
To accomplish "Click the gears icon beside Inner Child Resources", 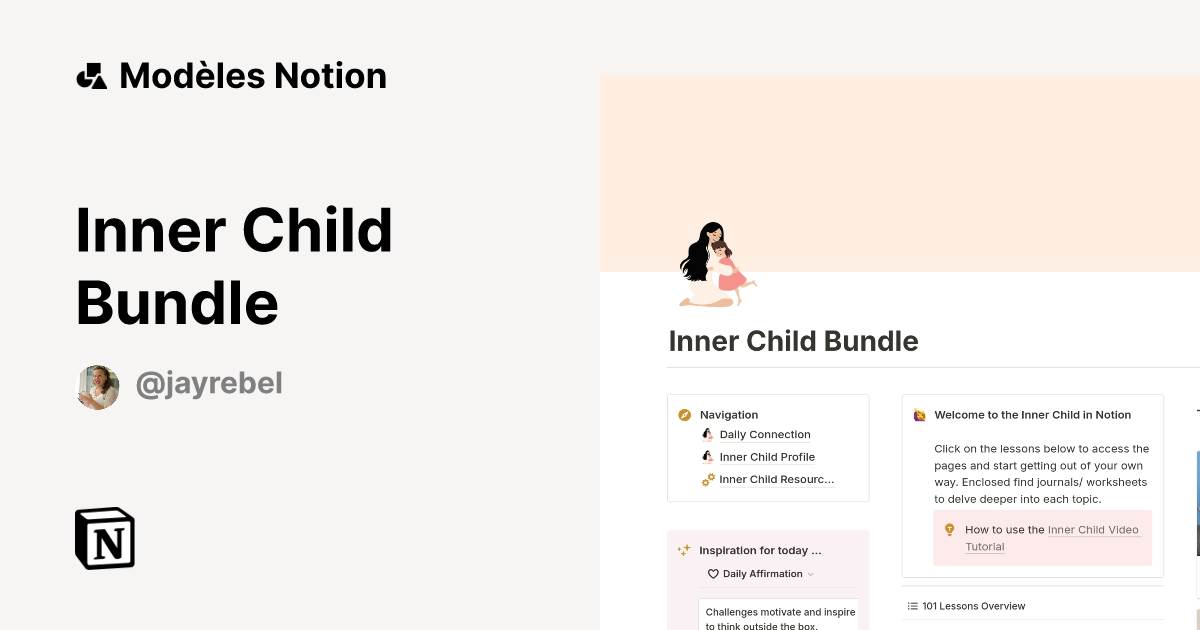I will [x=708, y=479].
